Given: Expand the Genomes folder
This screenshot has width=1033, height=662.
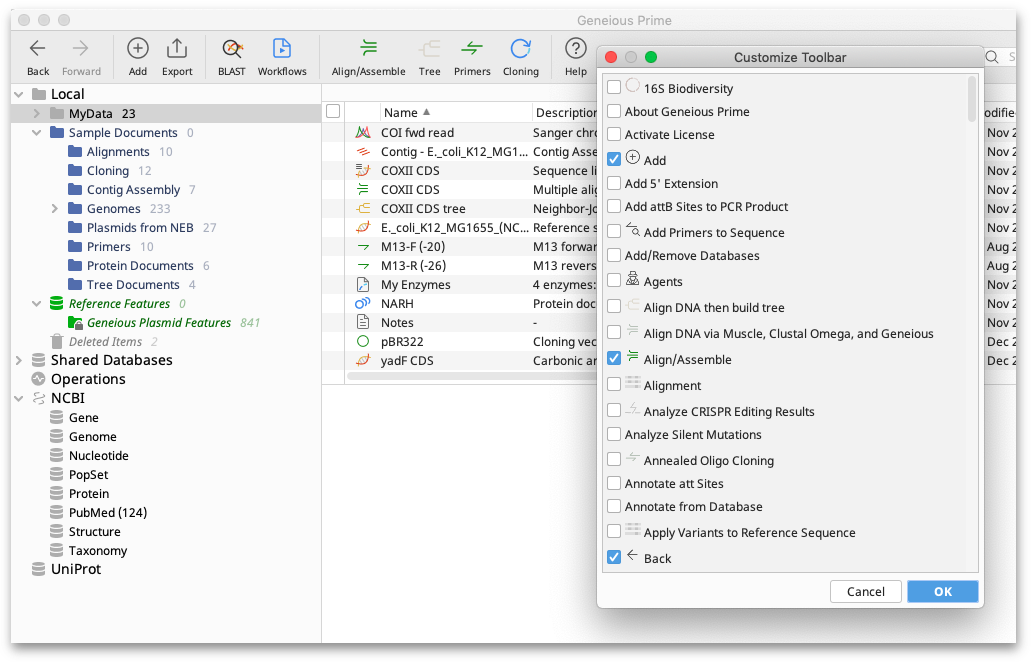Looking at the screenshot, I should pos(55,209).
